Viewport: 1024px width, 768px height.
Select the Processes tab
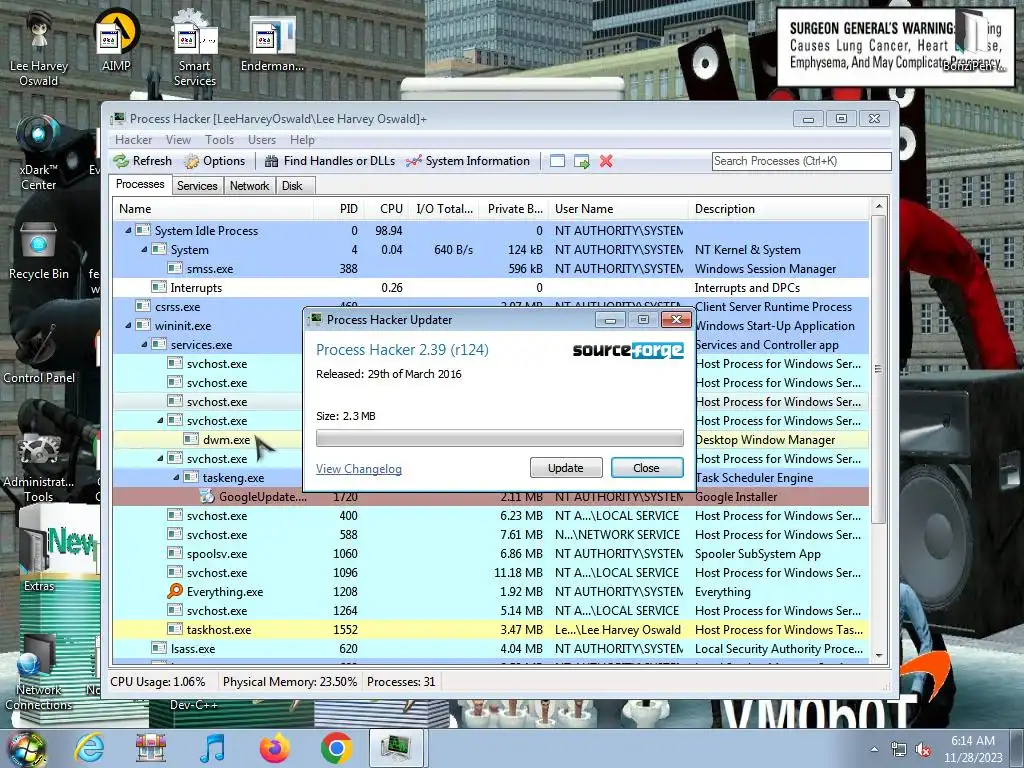click(x=140, y=184)
